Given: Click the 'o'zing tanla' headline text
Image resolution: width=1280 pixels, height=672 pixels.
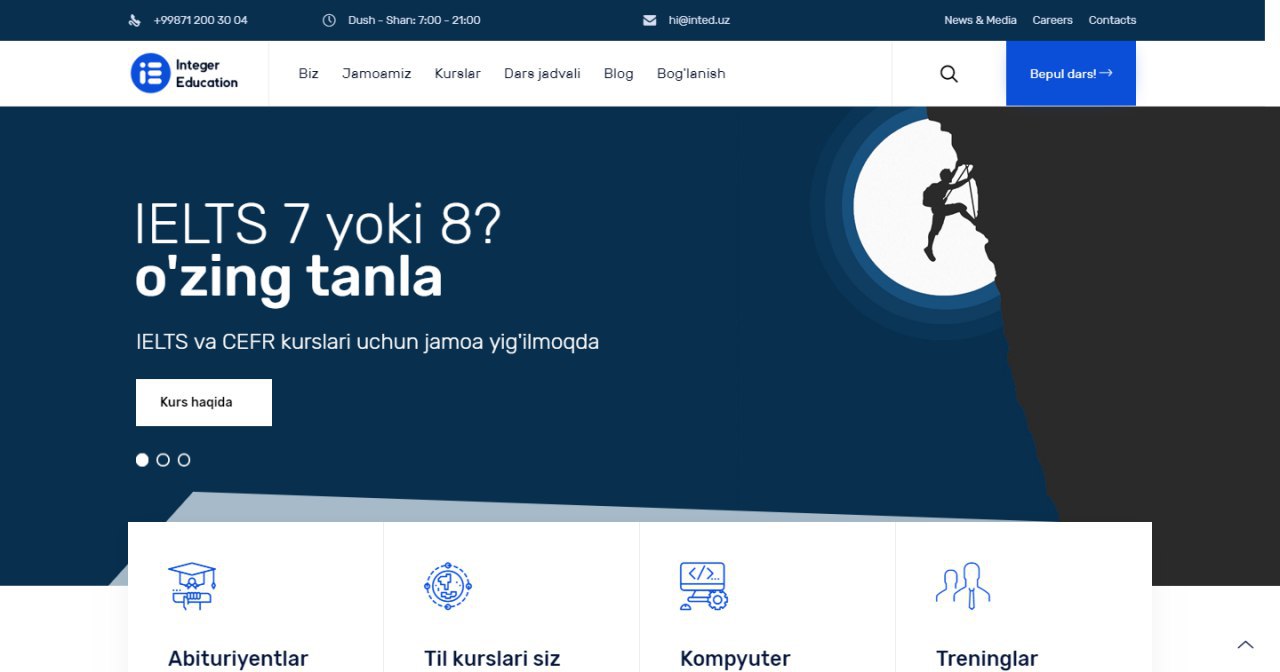Looking at the screenshot, I should [289, 277].
